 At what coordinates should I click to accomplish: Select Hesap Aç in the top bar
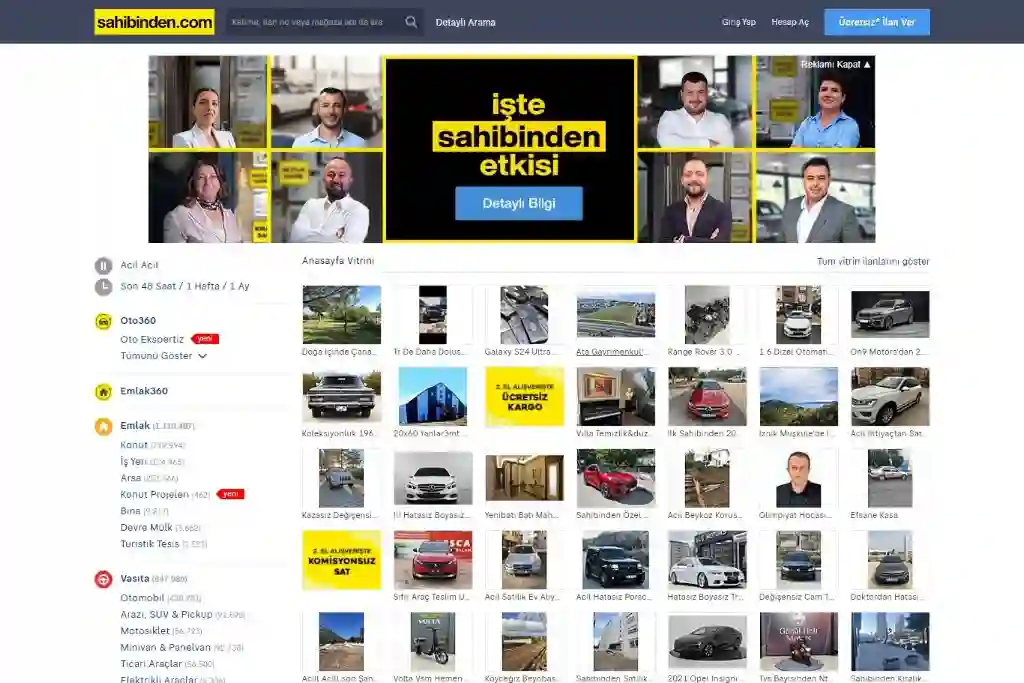click(x=790, y=22)
